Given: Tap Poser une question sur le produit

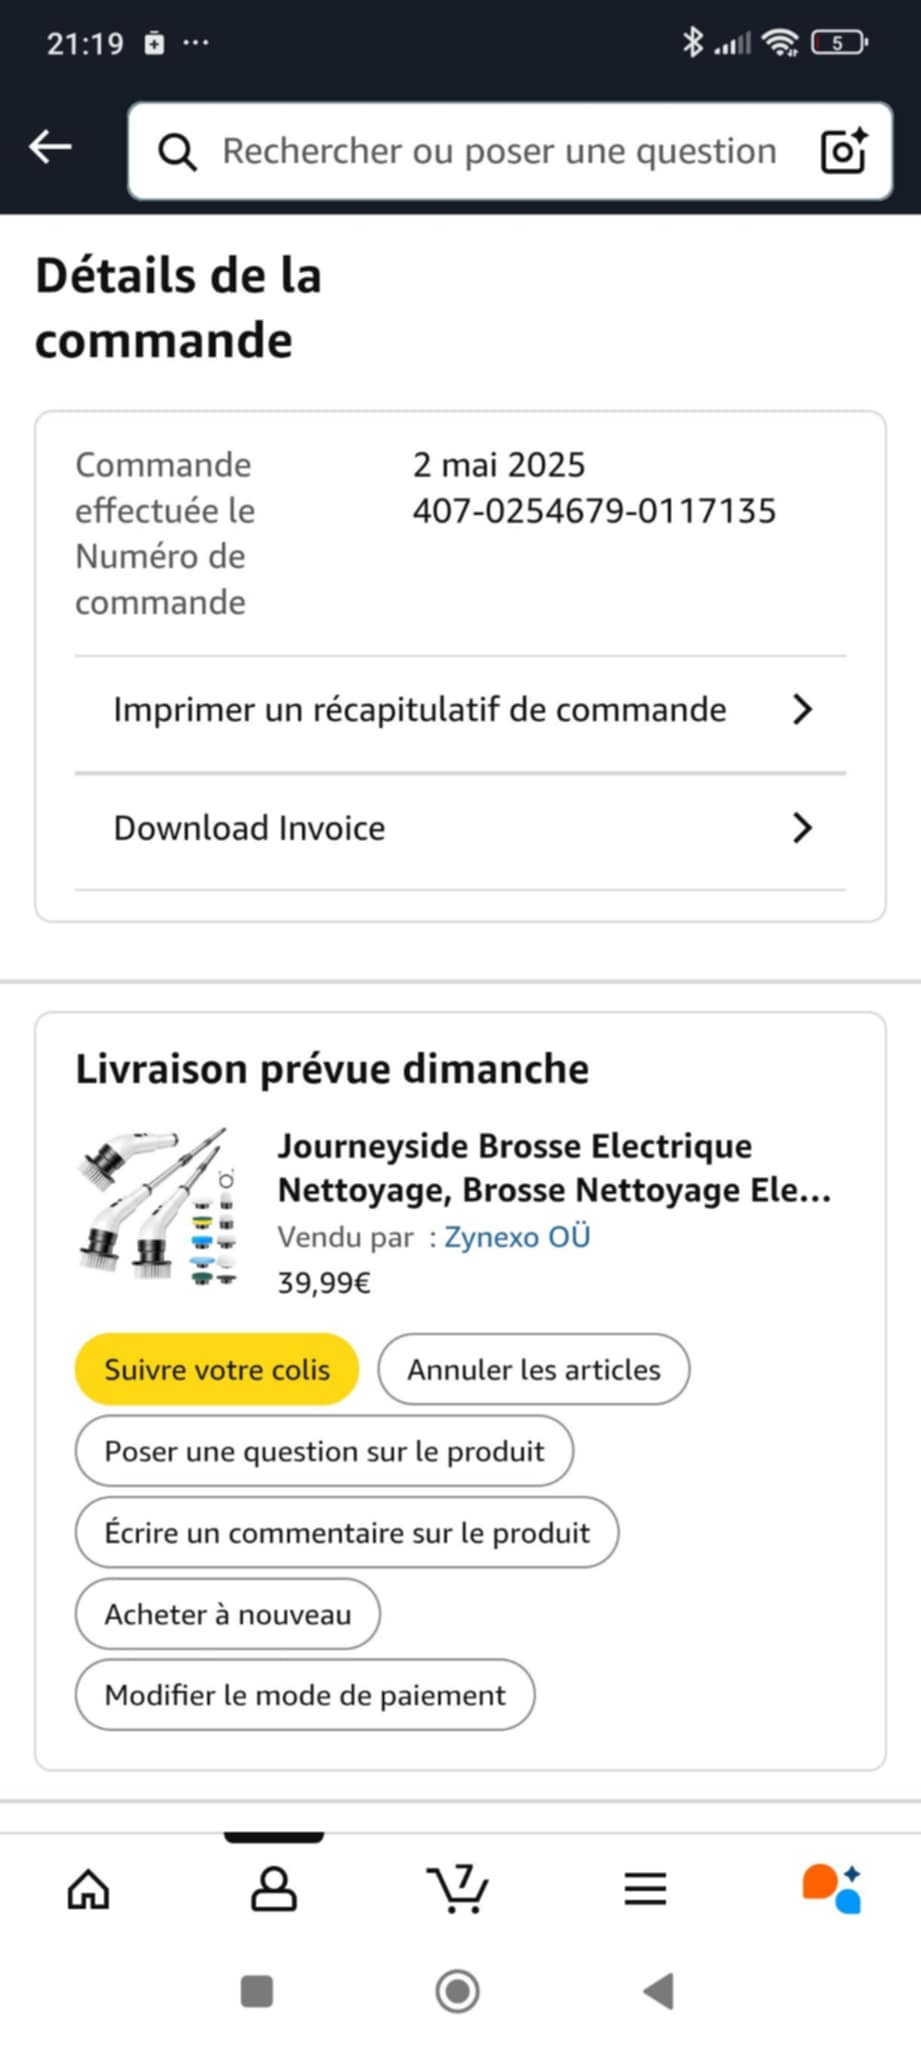Looking at the screenshot, I should pos(324,1451).
